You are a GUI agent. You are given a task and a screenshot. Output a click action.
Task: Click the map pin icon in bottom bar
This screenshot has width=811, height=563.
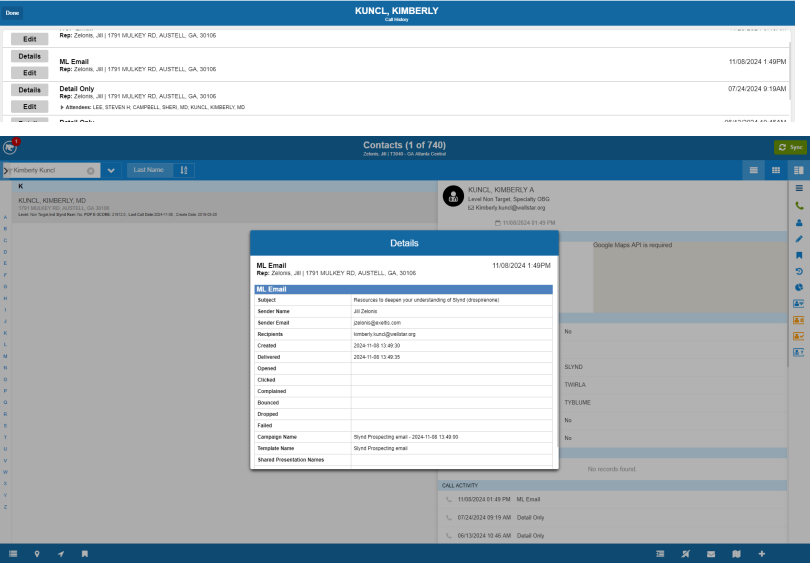point(37,554)
